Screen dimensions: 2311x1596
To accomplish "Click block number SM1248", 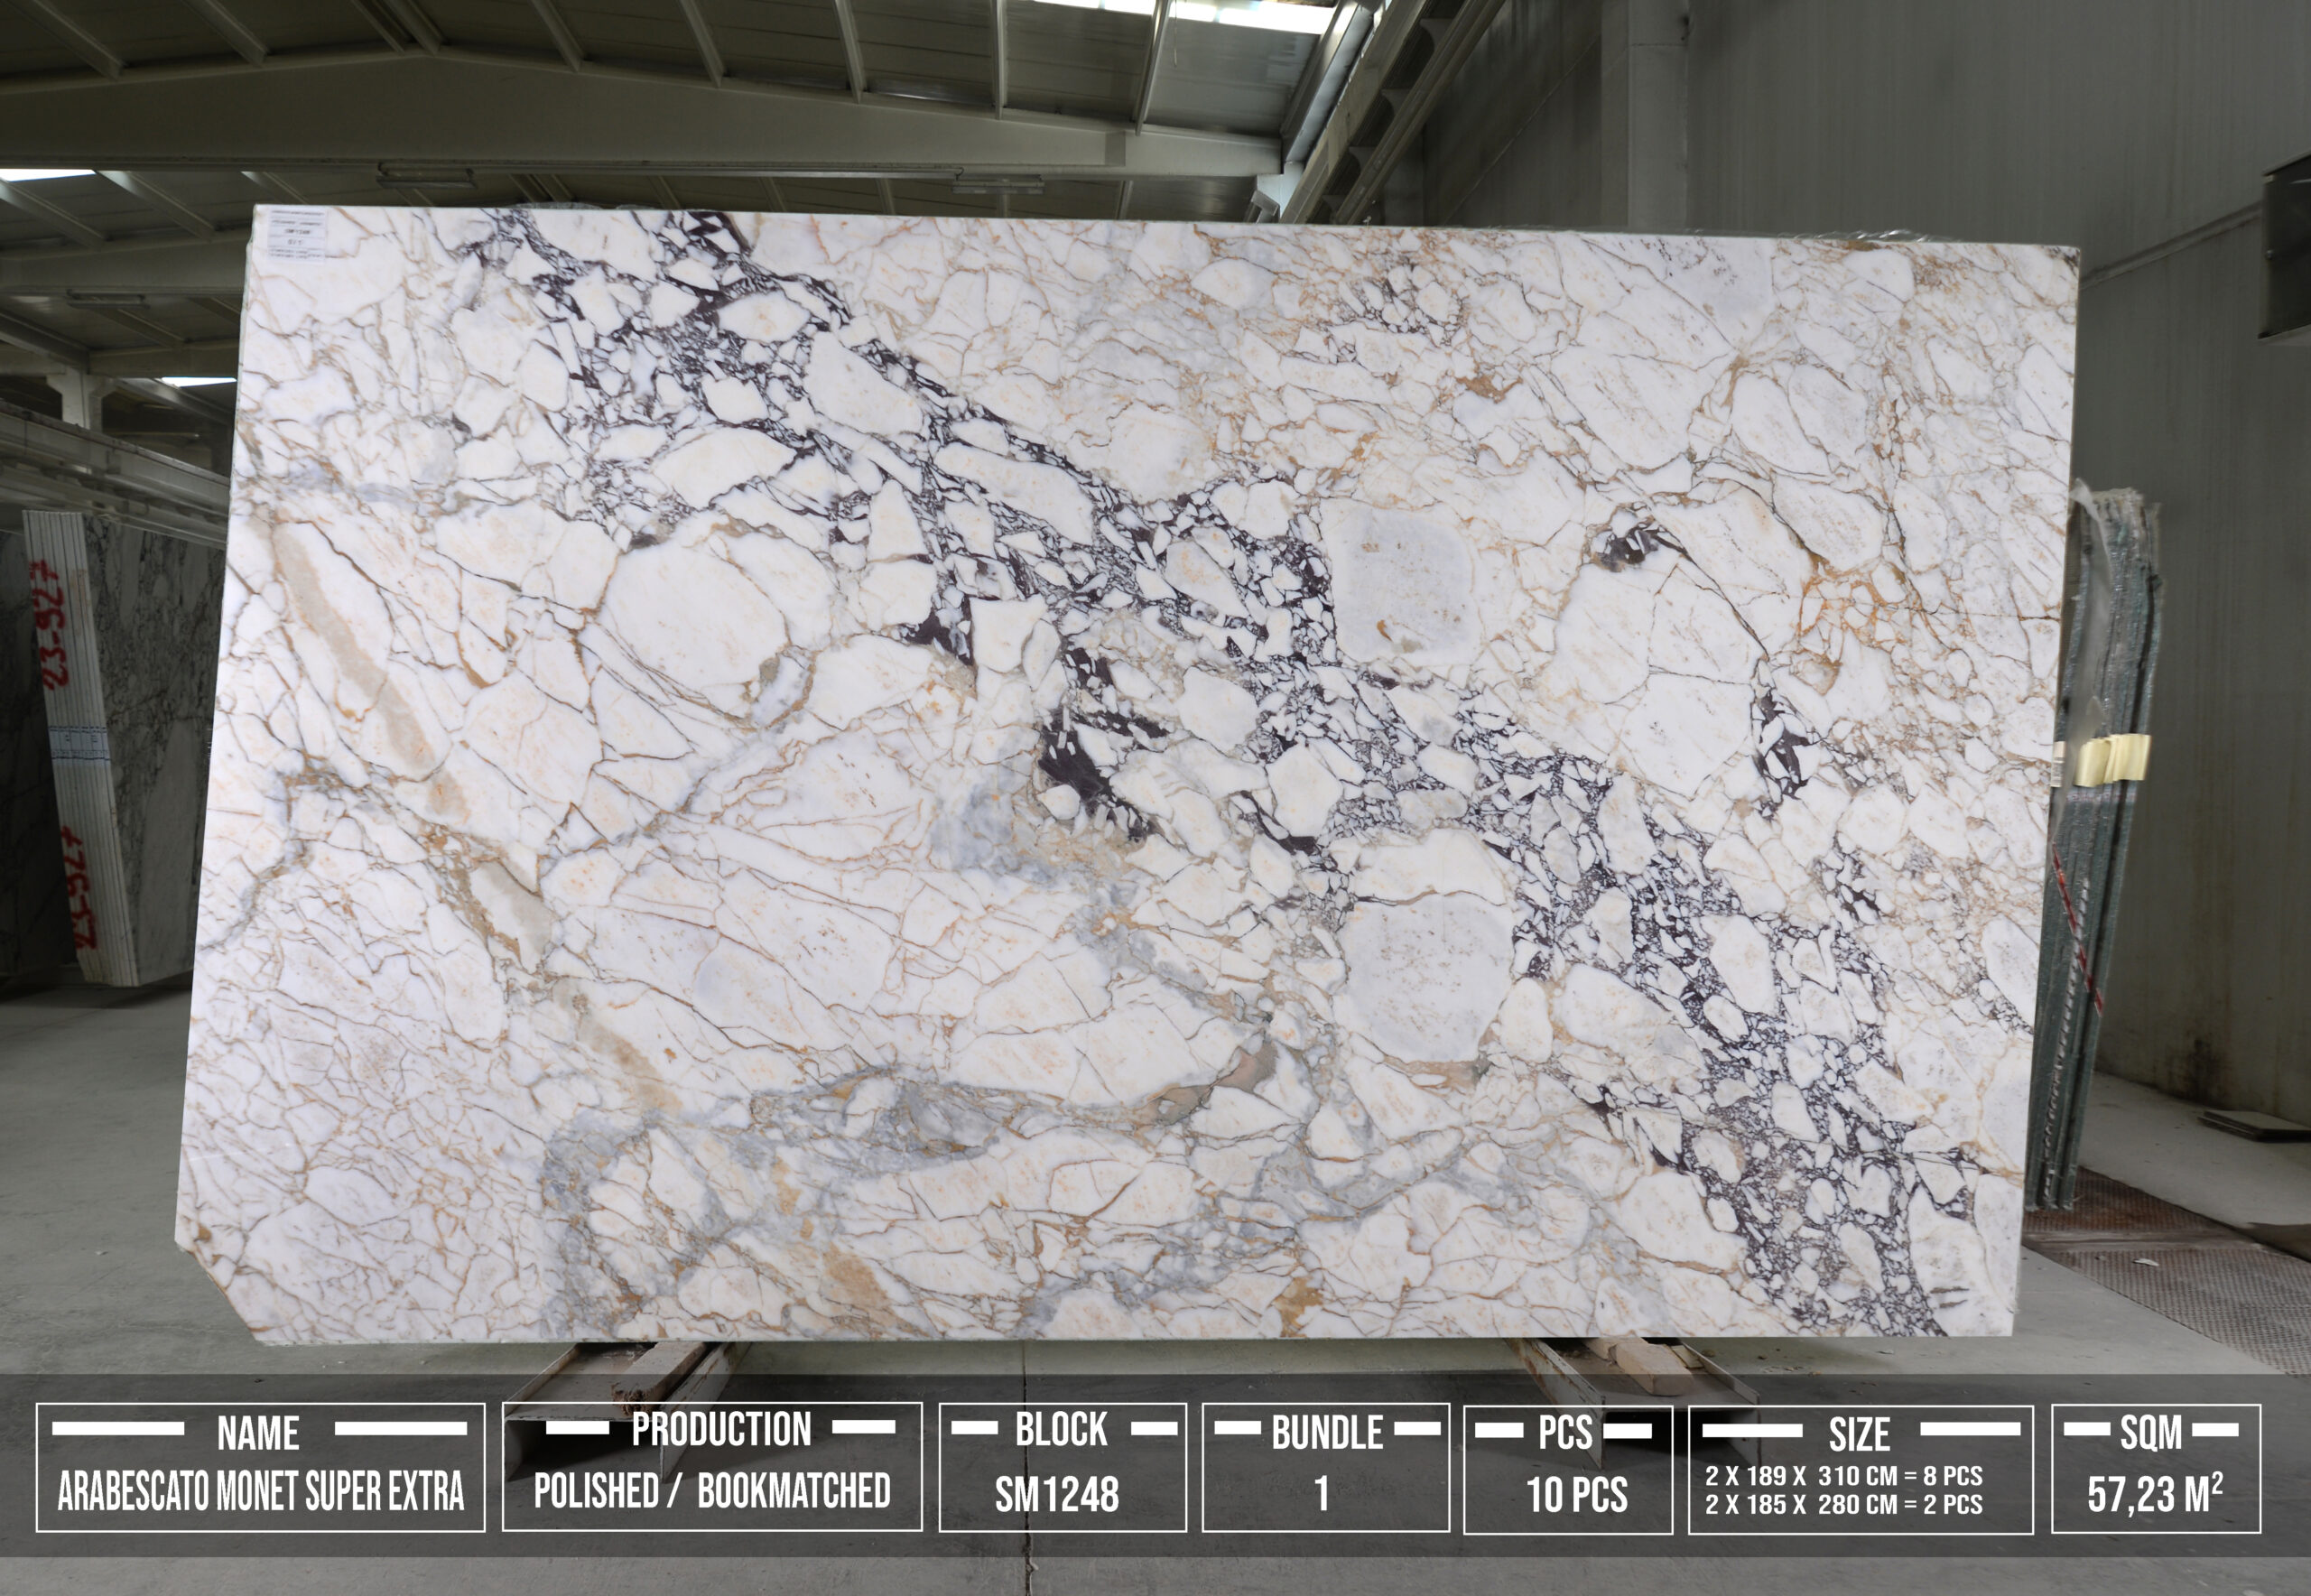I will point(1057,1495).
